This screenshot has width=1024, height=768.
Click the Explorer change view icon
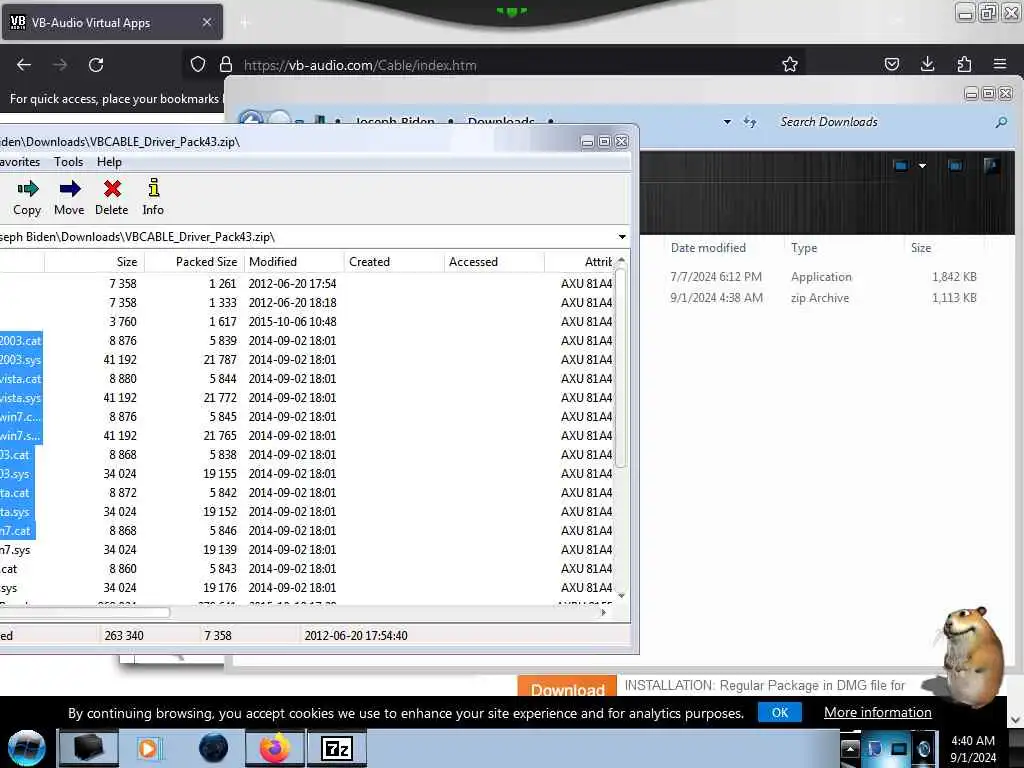point(901,166)
